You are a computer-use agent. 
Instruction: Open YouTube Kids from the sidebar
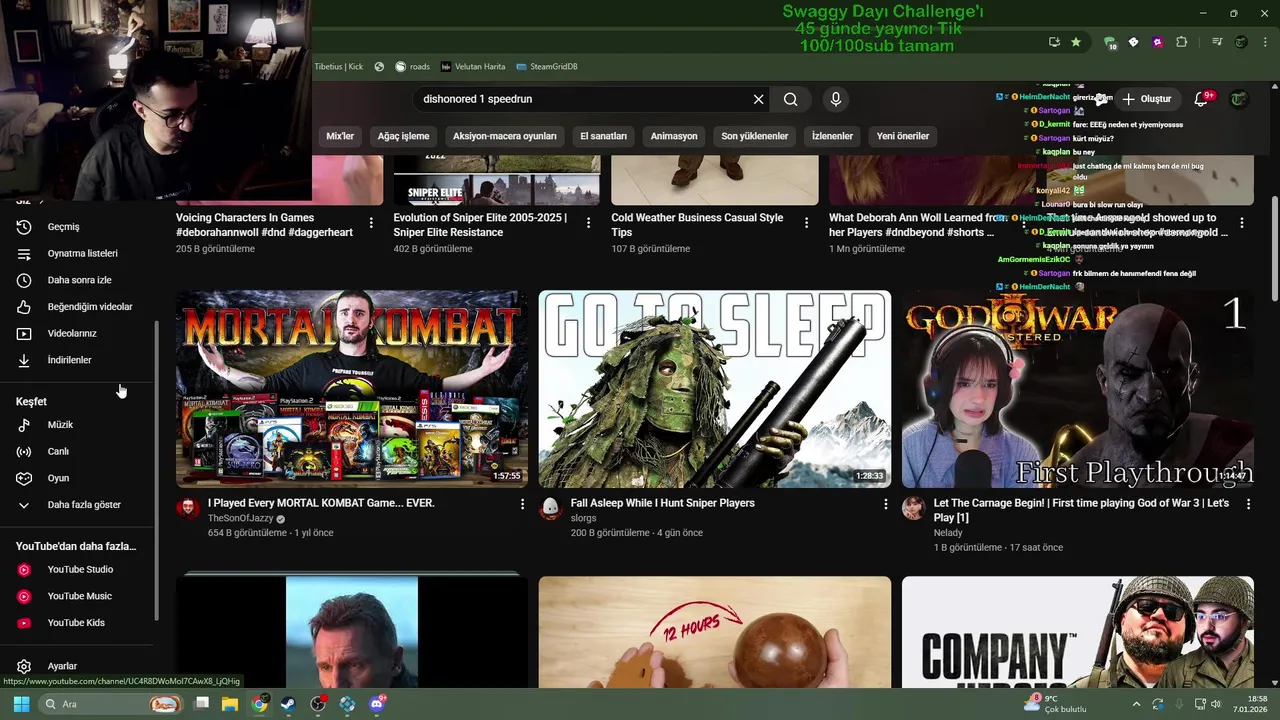(x=78, y=623)
